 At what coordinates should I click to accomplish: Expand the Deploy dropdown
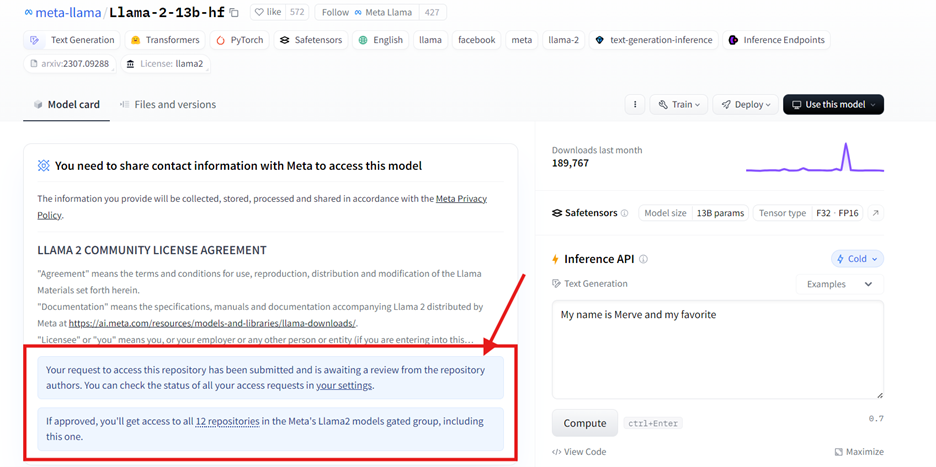746,105
